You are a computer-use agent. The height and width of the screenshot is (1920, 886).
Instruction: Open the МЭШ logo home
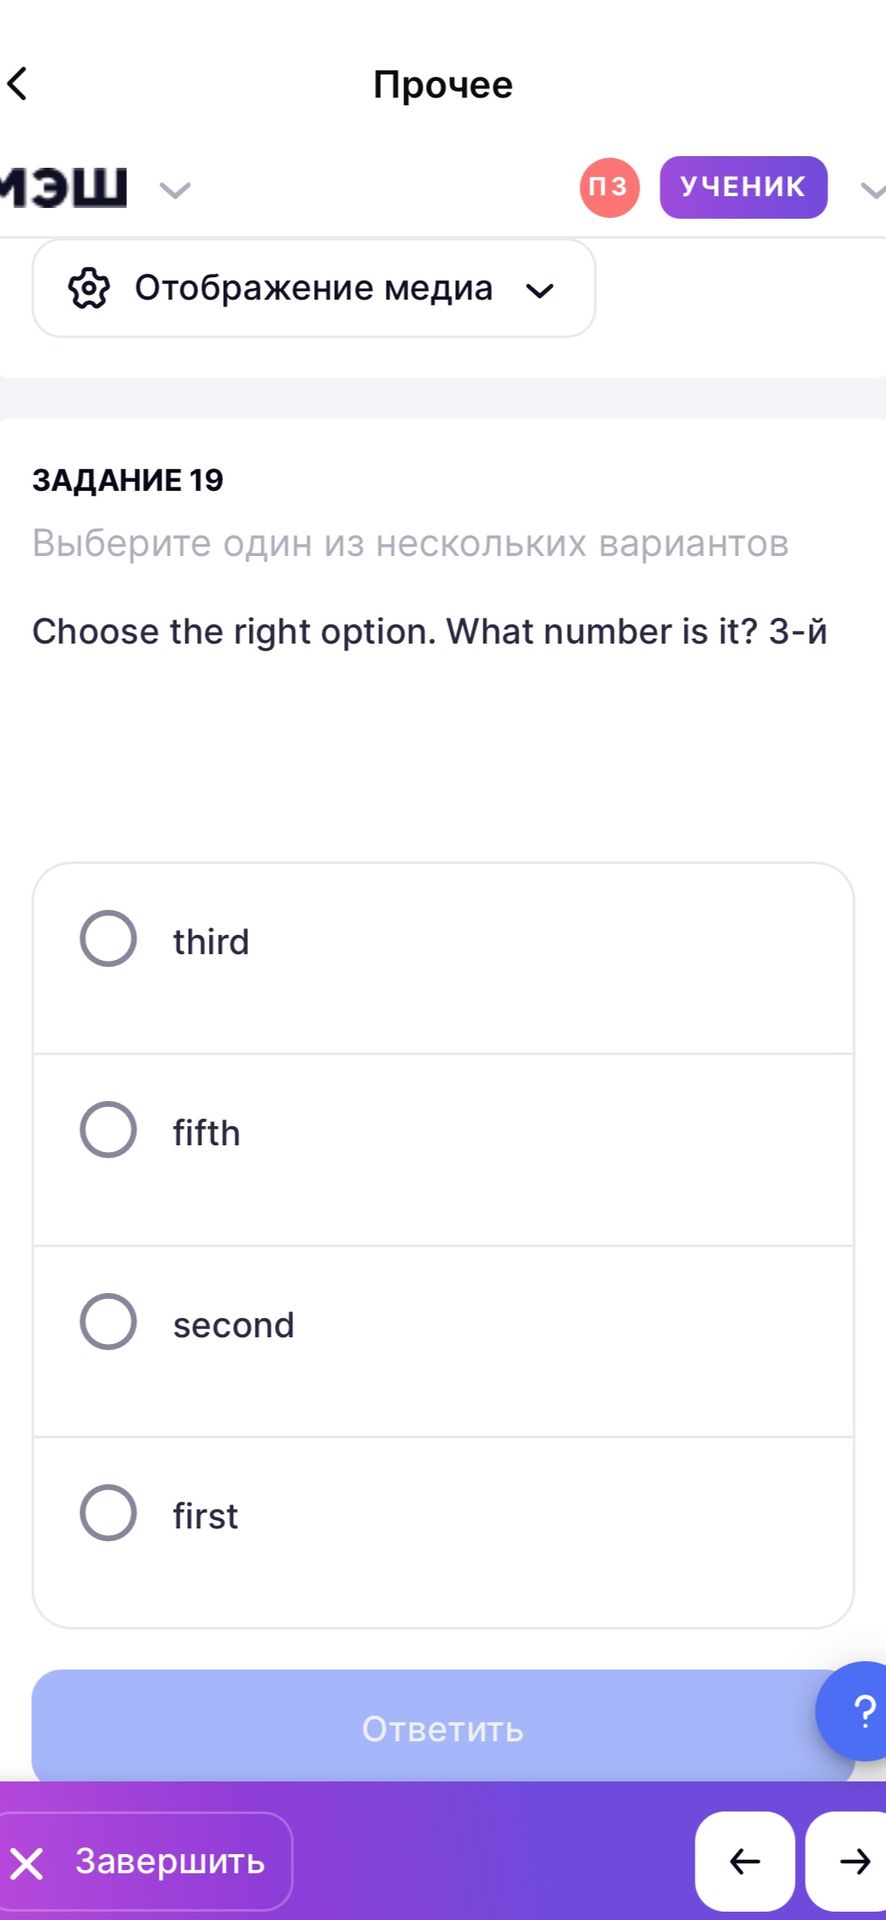pyautogui.click(x=64, y=187)
